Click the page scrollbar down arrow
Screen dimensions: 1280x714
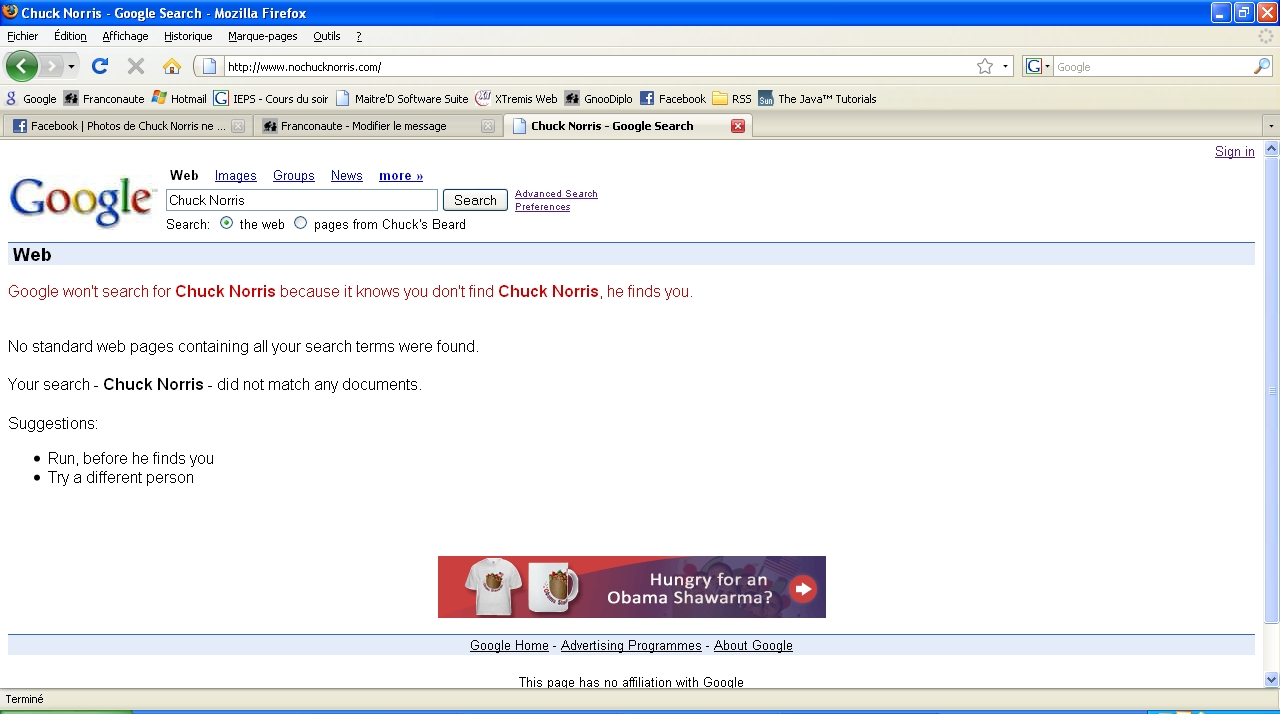tap(1272, 680)
